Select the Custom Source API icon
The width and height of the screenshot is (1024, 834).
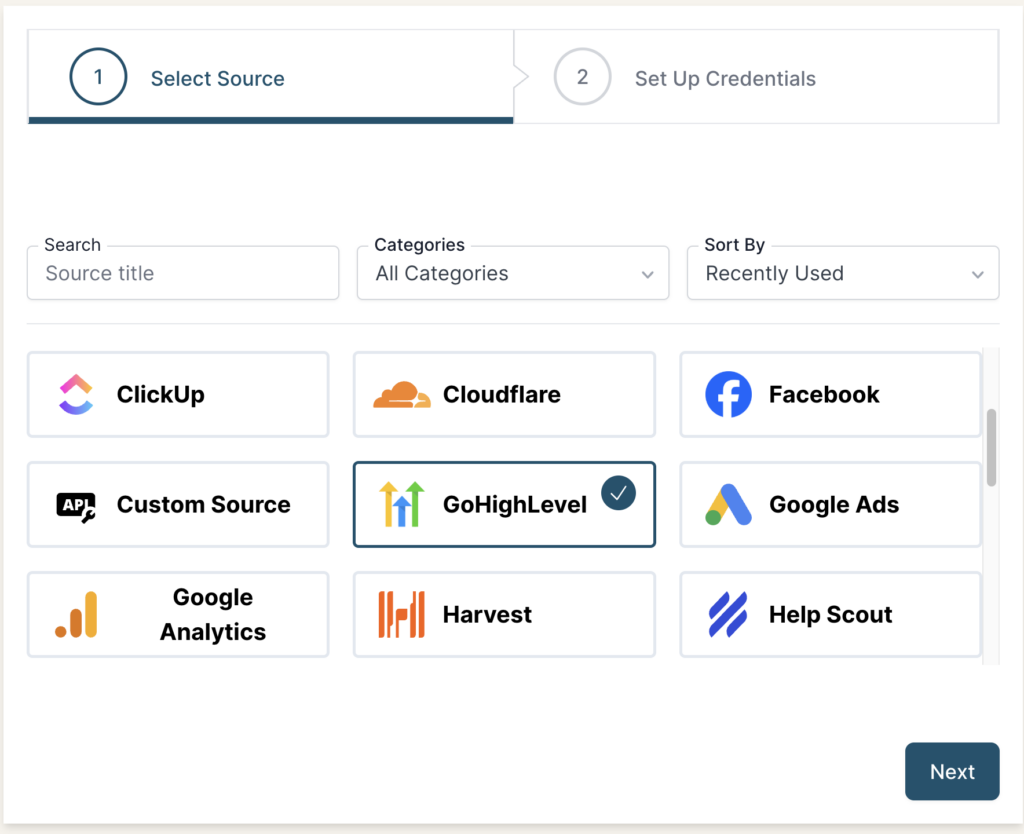[x=75, y=505]
